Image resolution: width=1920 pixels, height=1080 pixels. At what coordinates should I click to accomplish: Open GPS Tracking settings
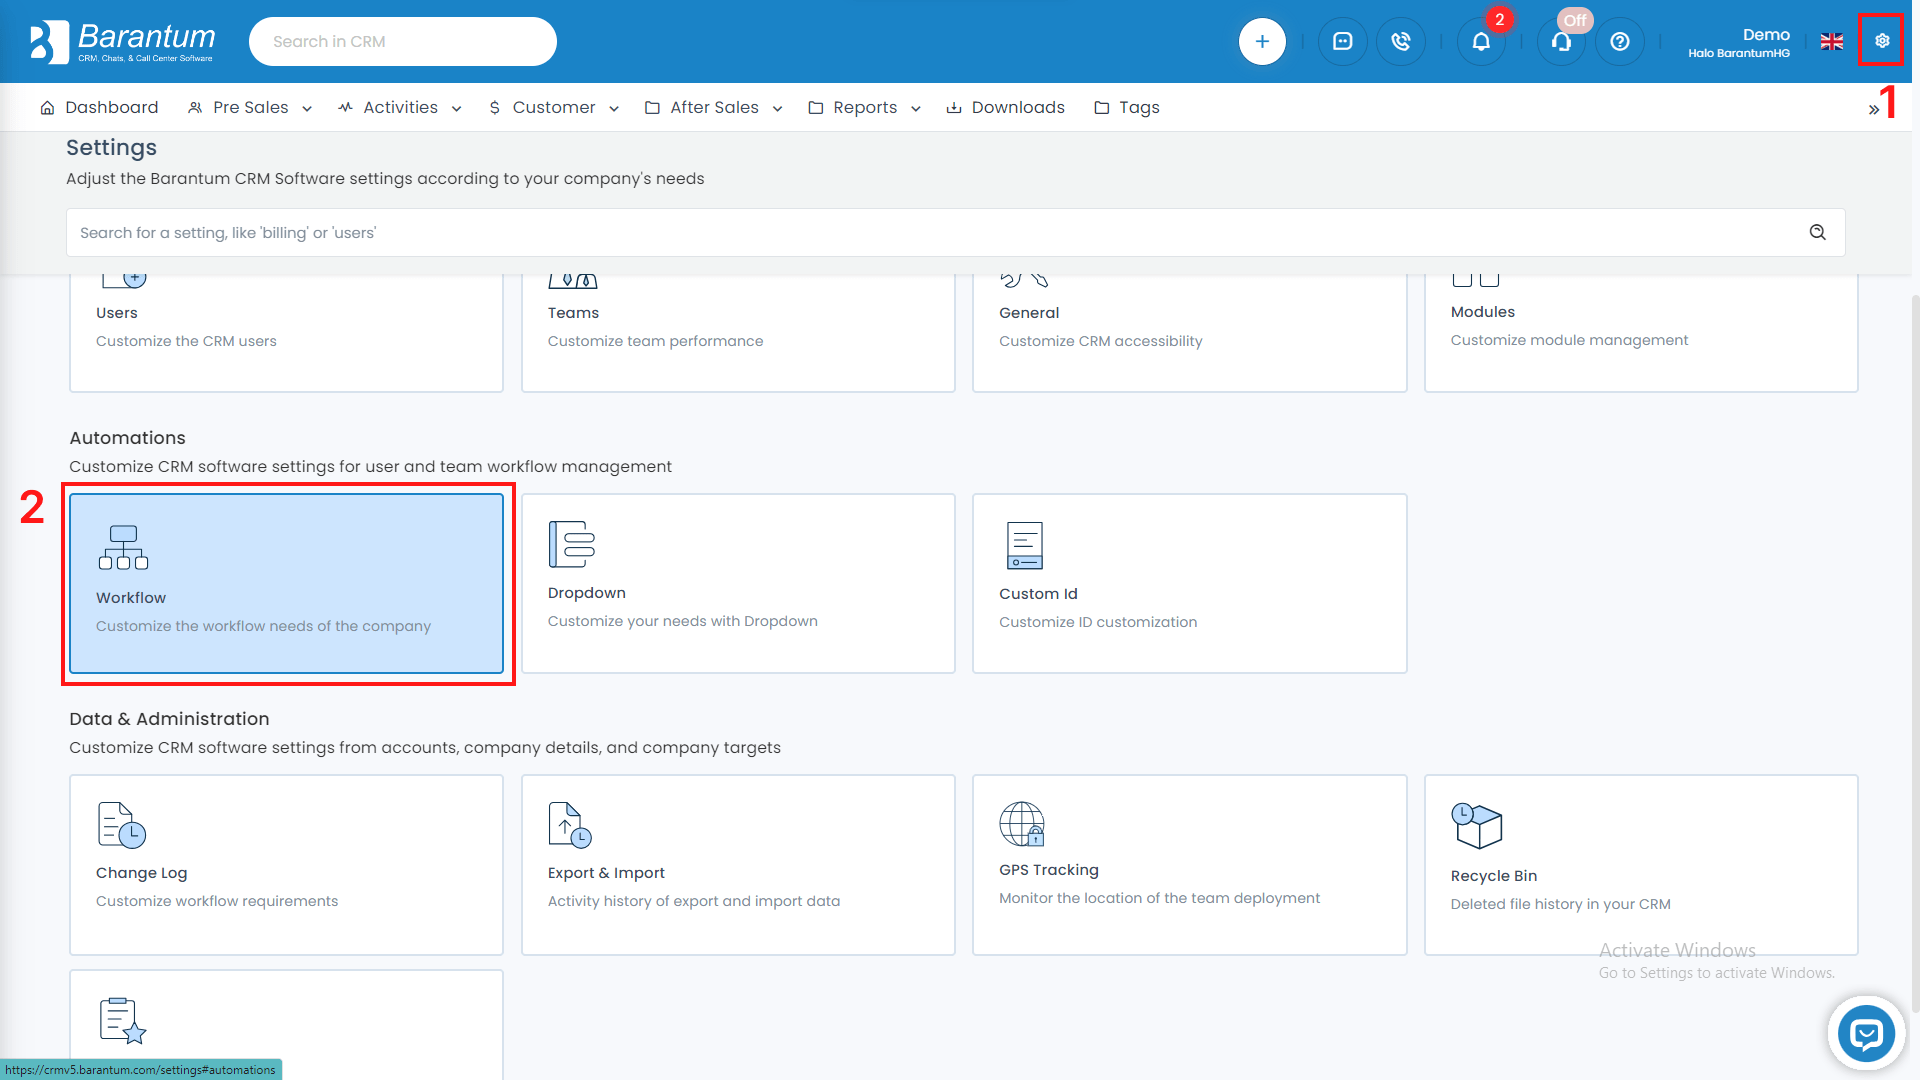point(1189,865)
